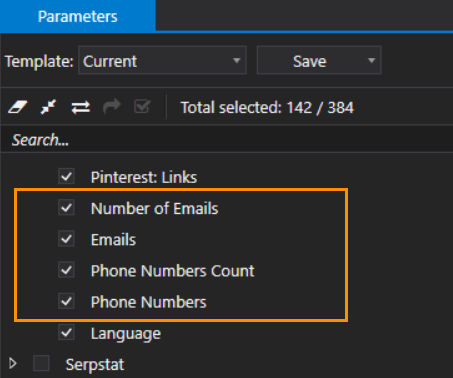Uncheck the Phone Numbers checkbox

[x=66, y=301]
